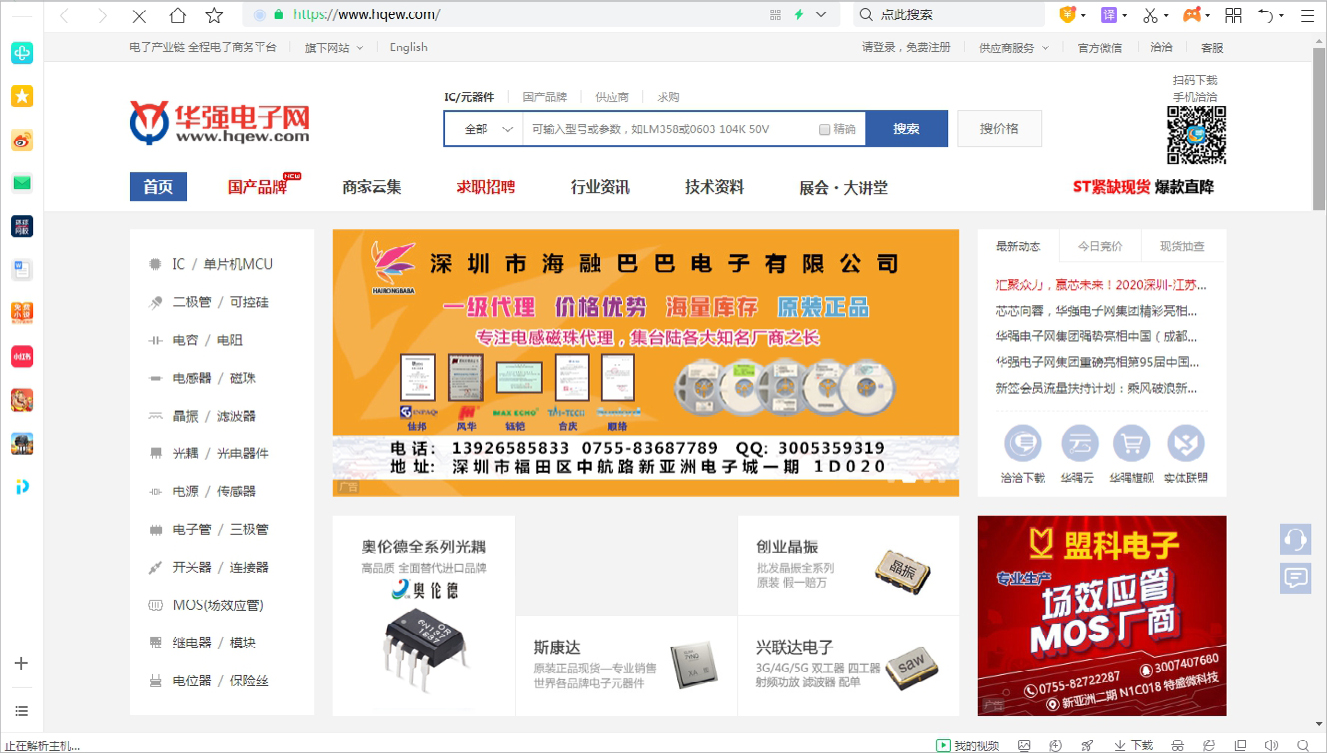Screen dimensions: 1327x753
Task: Click the blue 搜索 button
Action: pos(906,129)
